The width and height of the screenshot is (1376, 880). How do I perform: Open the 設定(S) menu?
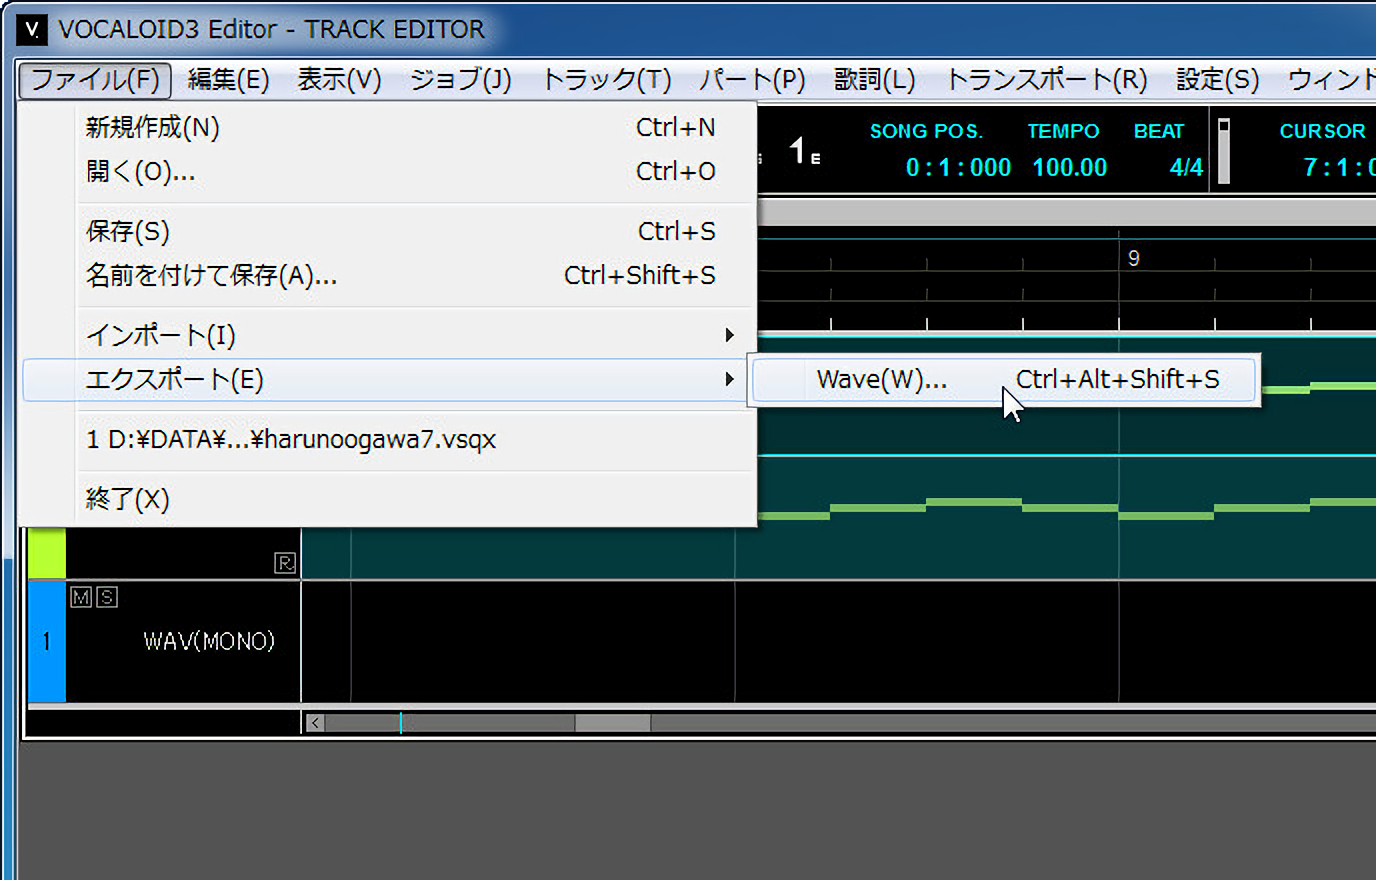(x=1217, y=80)
